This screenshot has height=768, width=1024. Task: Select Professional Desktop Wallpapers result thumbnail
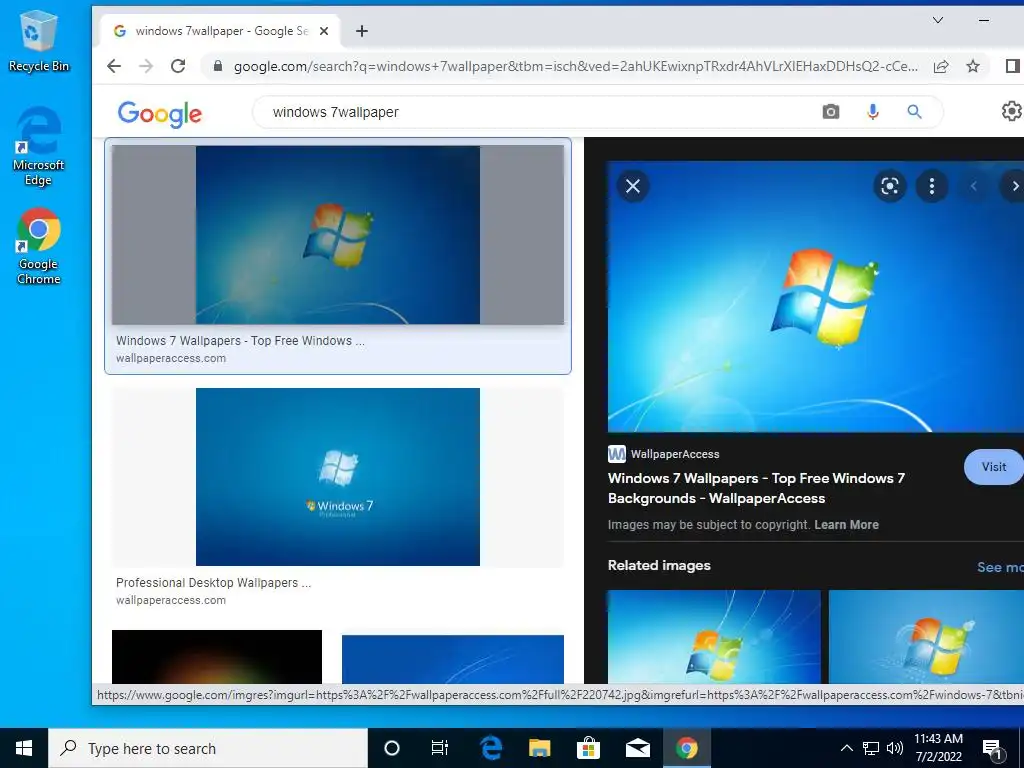[x=338, y=477]
